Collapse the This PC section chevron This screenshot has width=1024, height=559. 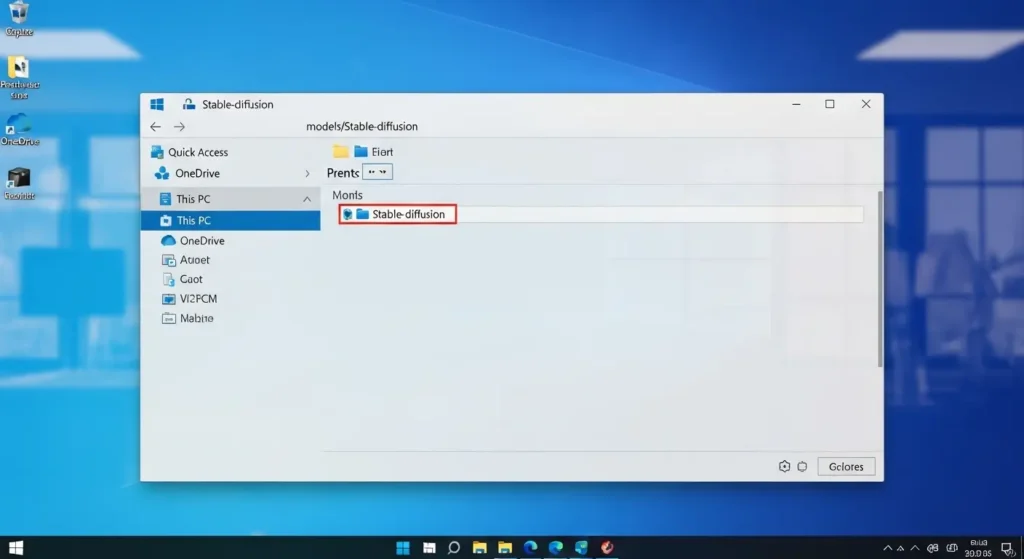pyautogui.click(x=307, y=199)
